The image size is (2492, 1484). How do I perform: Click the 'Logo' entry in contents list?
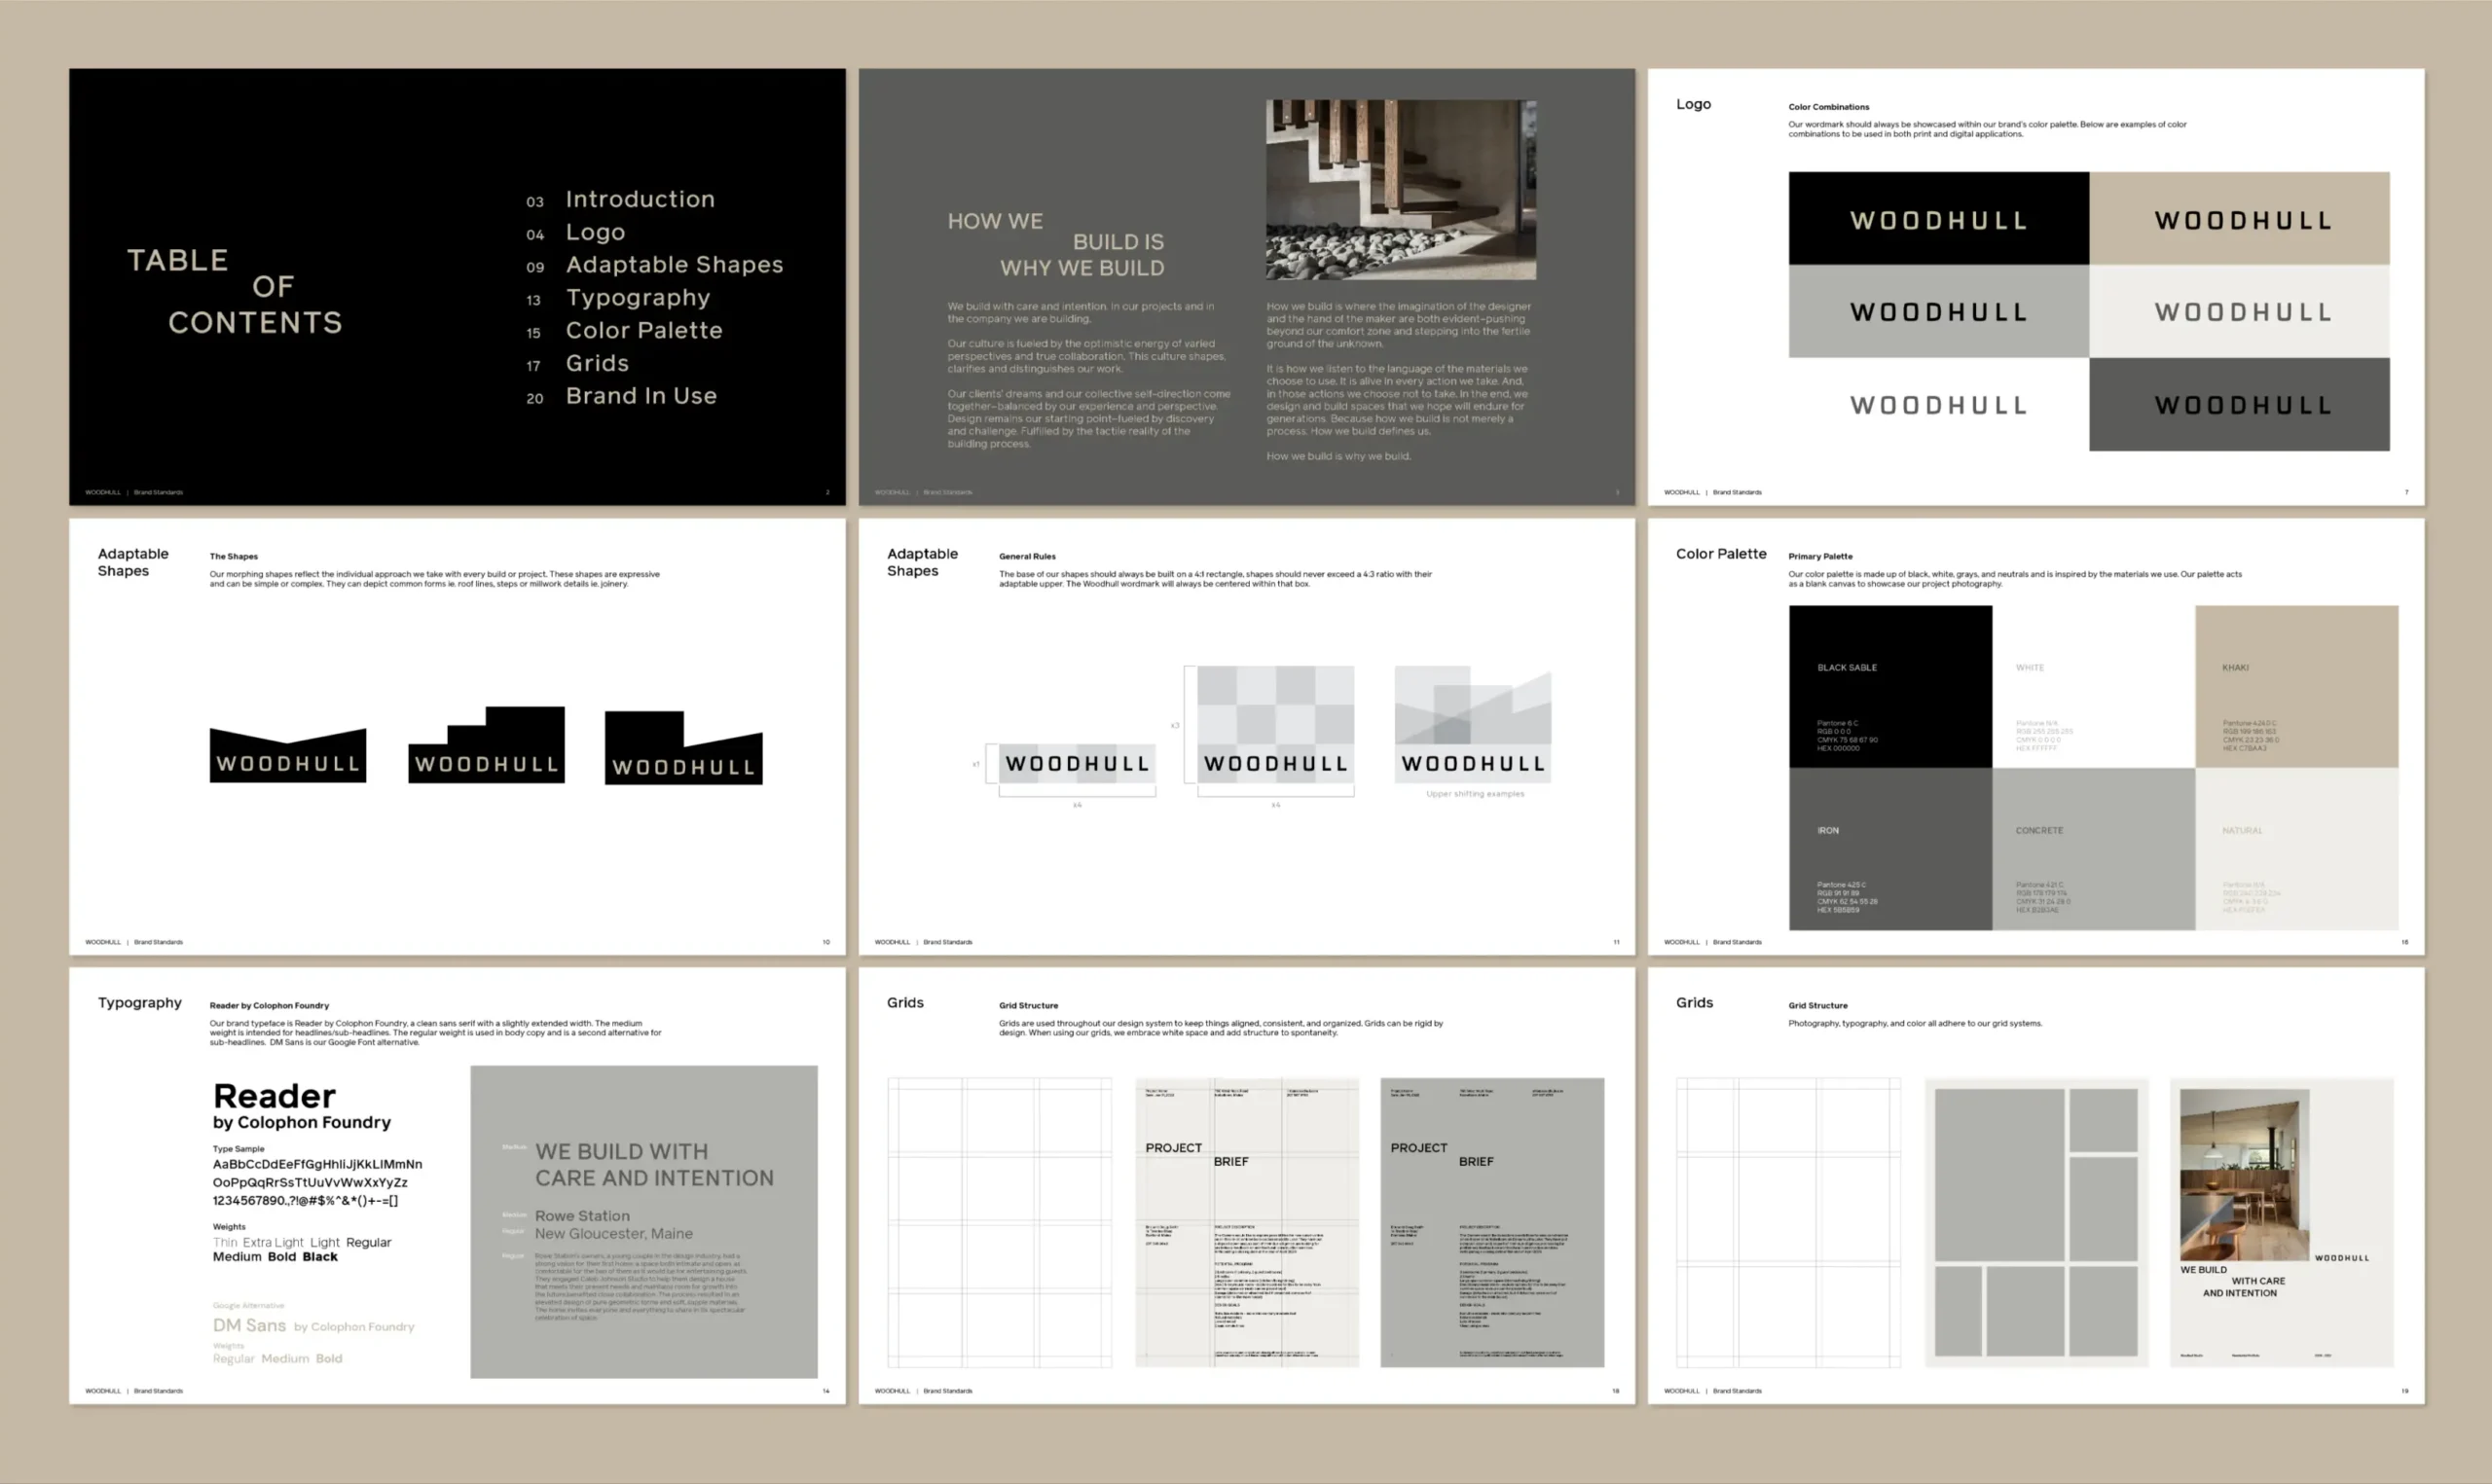[595, 232]
